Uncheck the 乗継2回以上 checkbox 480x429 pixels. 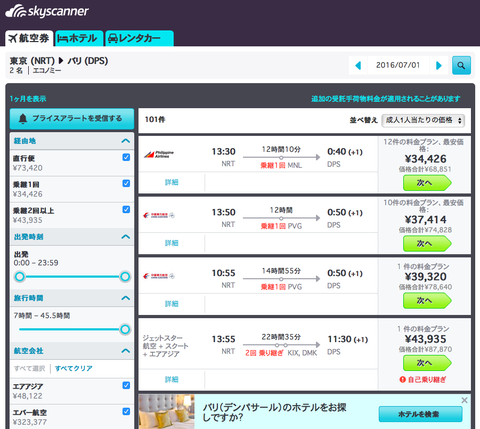pyautogui.click(x=126, y=209)
